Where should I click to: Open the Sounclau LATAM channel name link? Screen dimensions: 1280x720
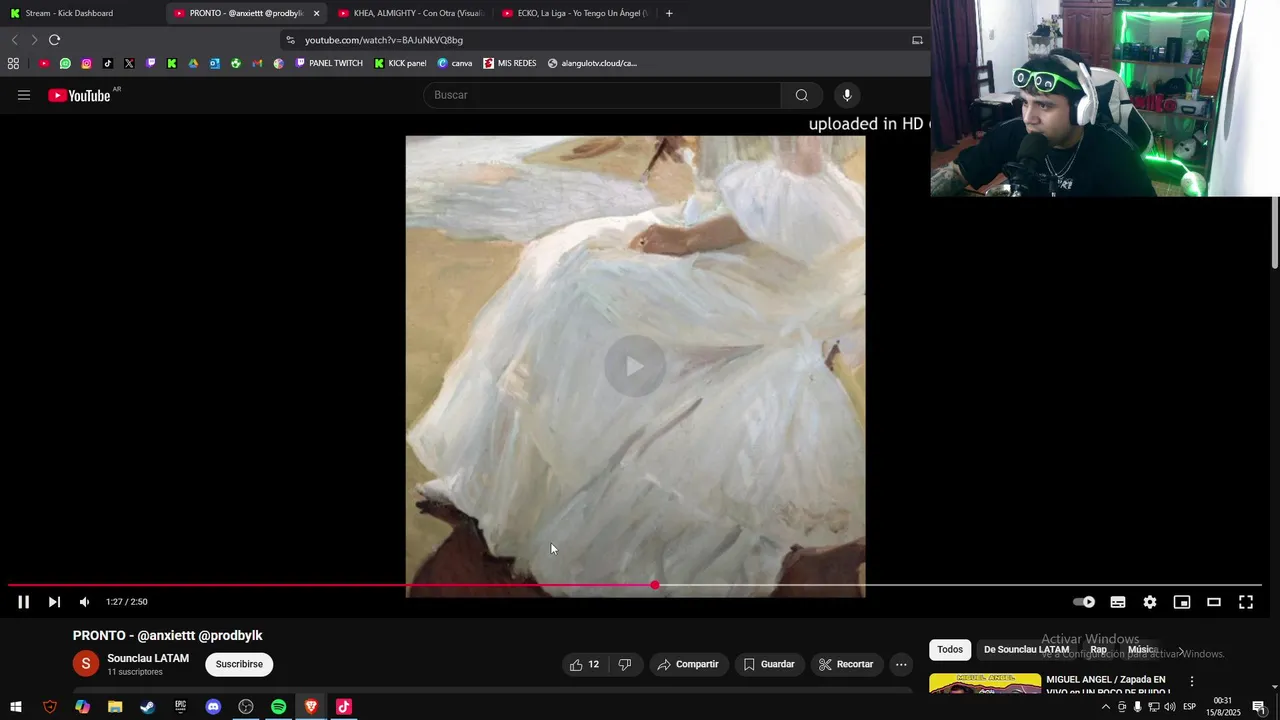148,658
